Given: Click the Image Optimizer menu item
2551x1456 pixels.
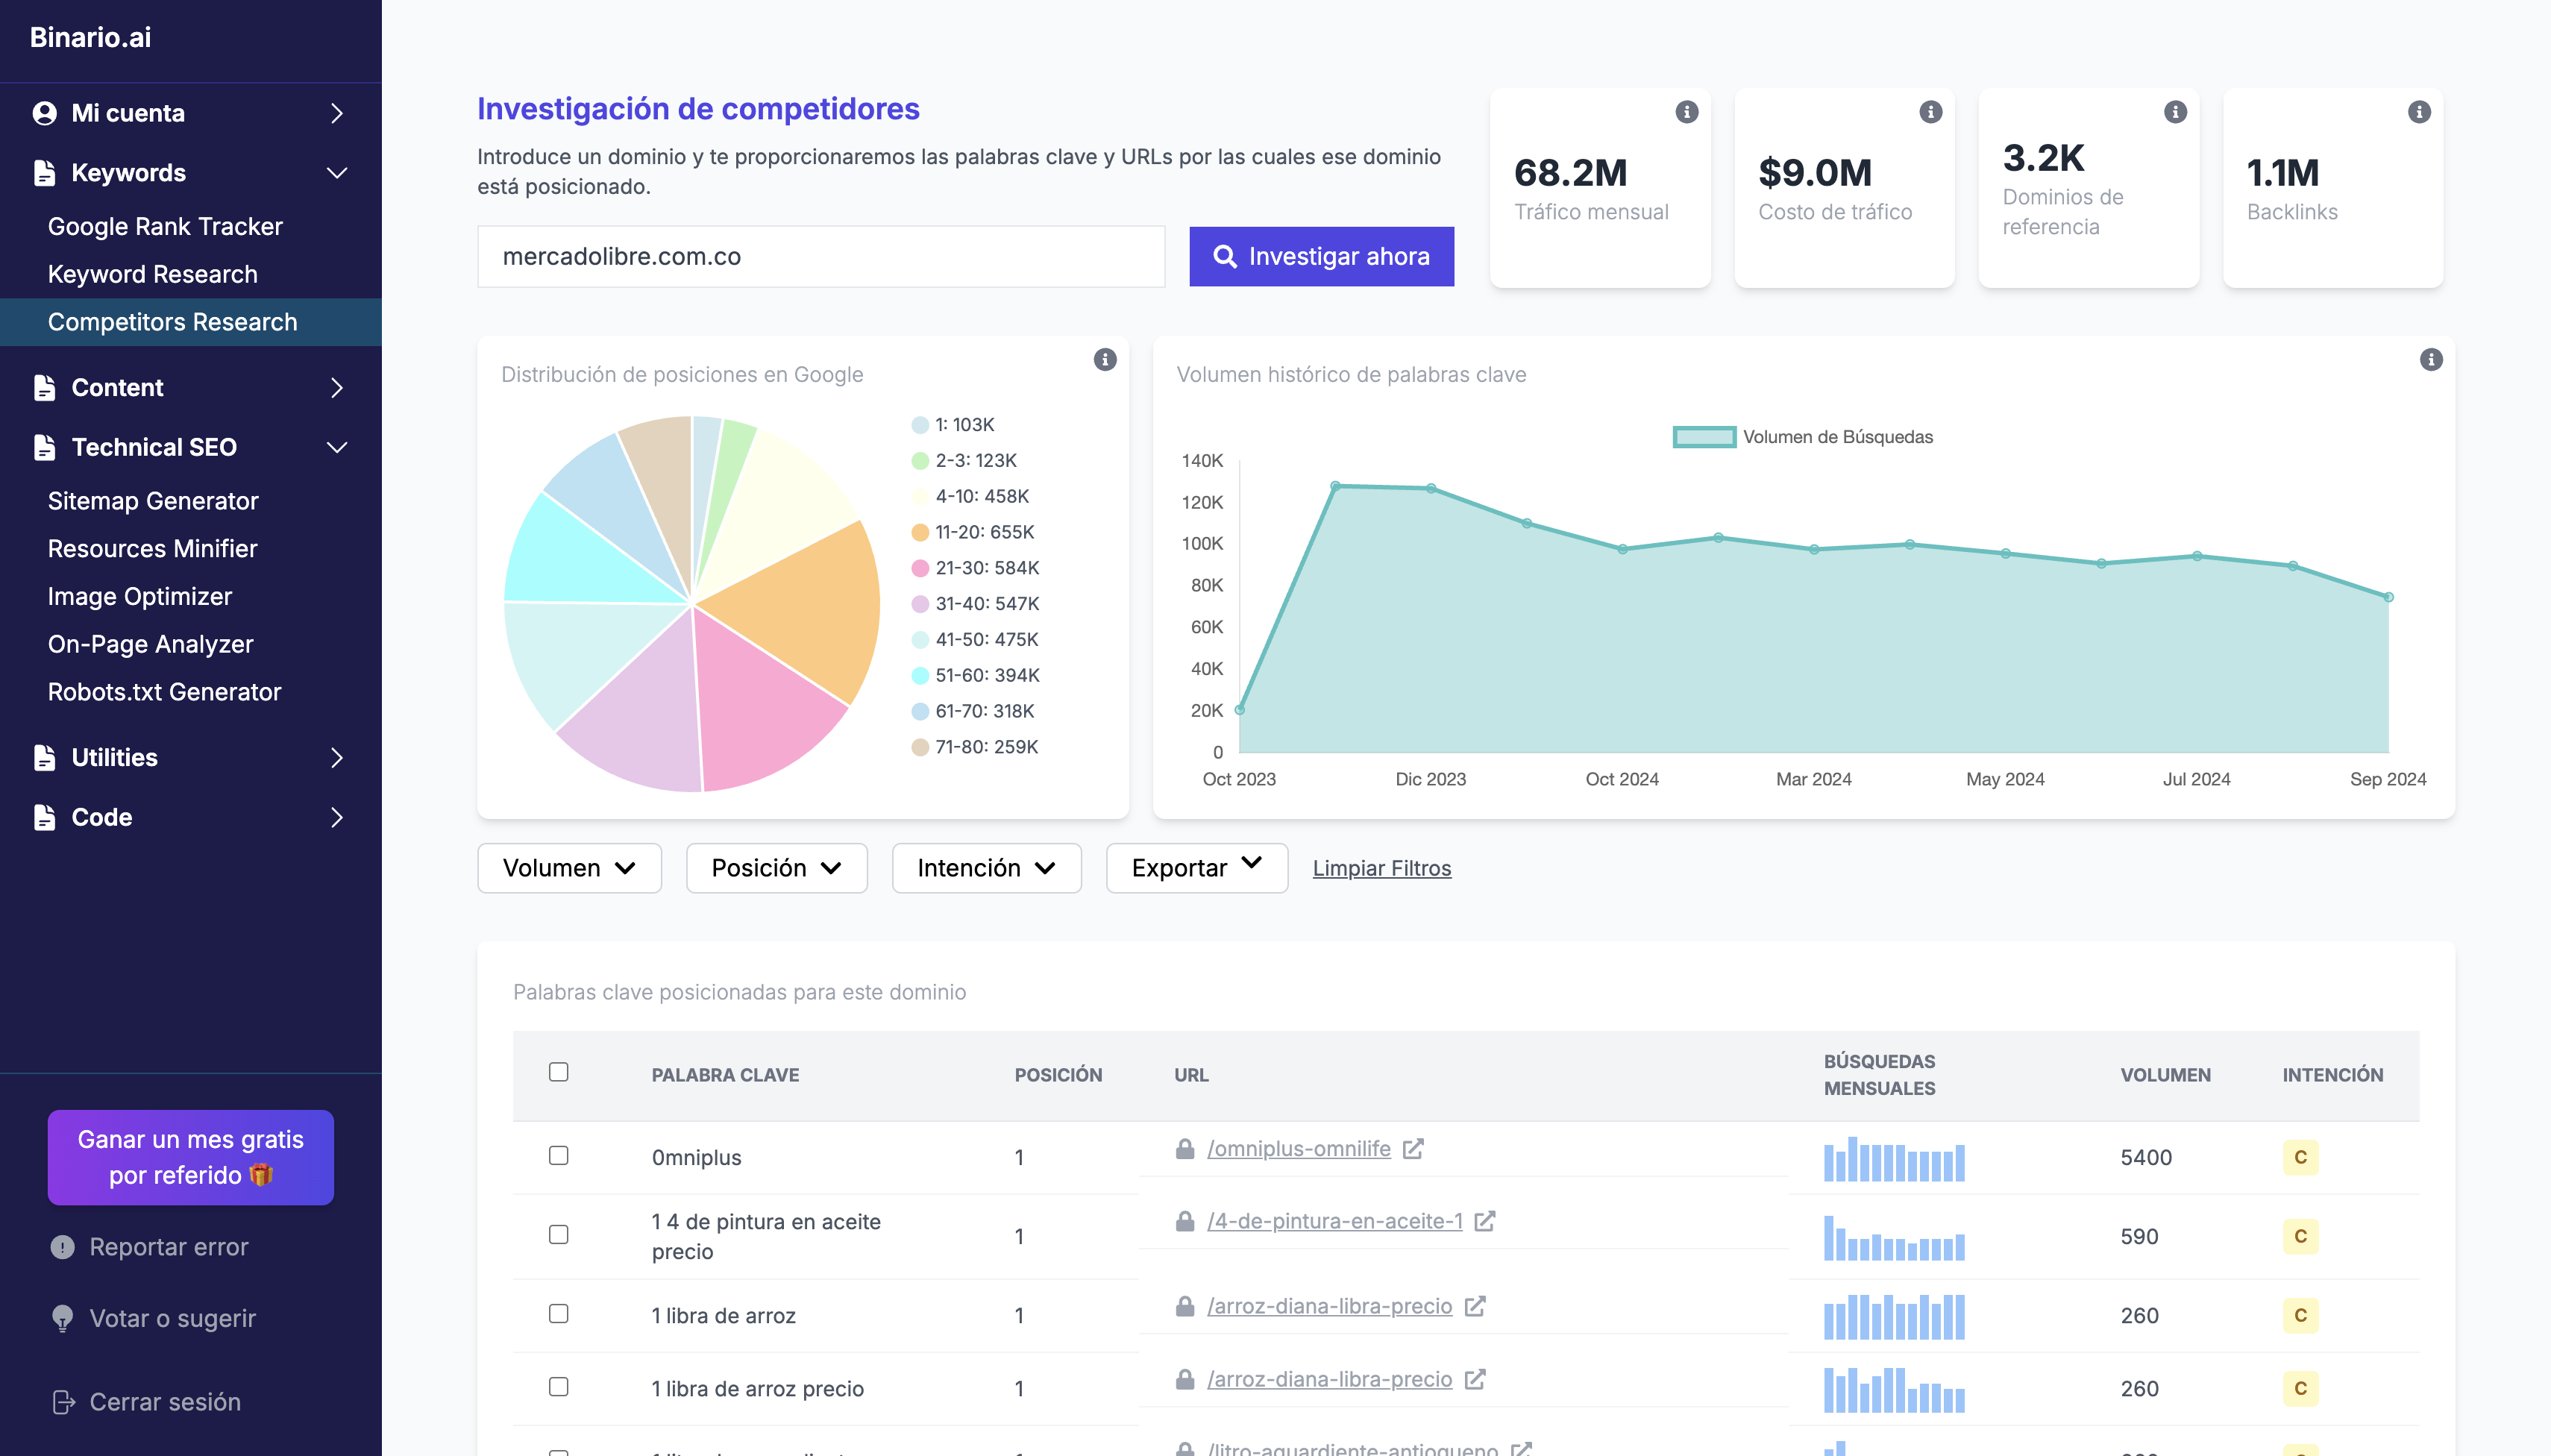Looking at the screenshot, I should (139, 597).
